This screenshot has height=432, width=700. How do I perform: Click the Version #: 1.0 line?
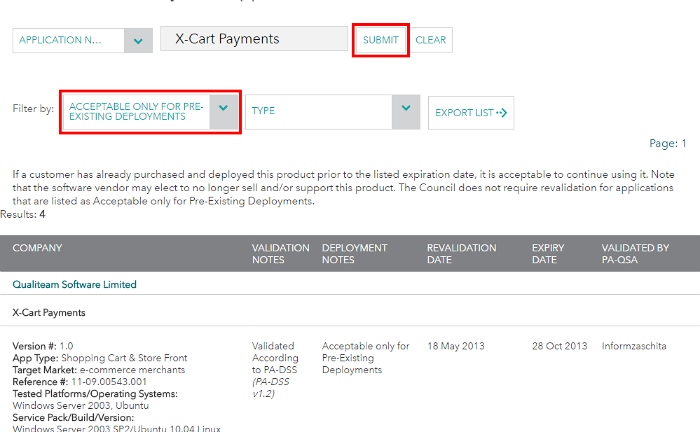[x=43, y=346]
